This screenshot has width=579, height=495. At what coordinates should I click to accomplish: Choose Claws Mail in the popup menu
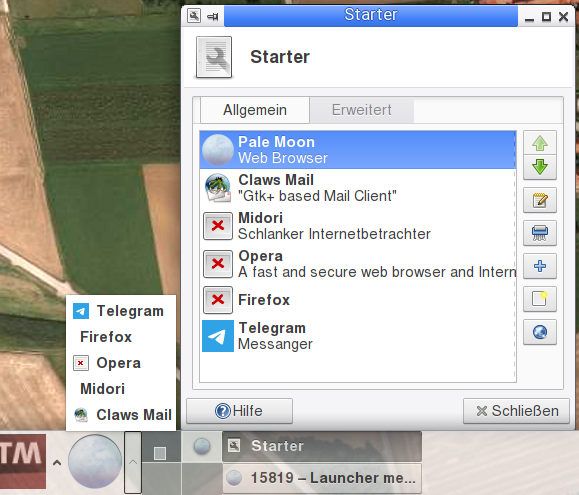click(x=121, y=415)
